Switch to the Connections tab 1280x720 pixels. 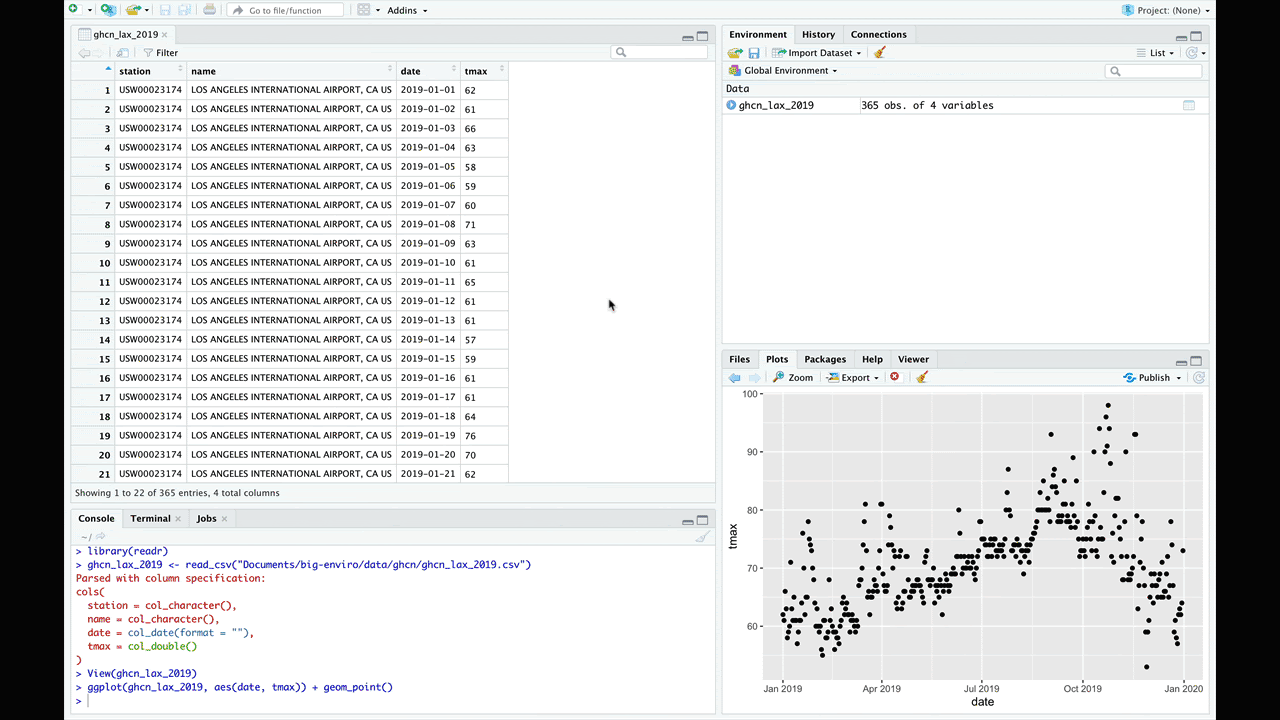(878, 34)
